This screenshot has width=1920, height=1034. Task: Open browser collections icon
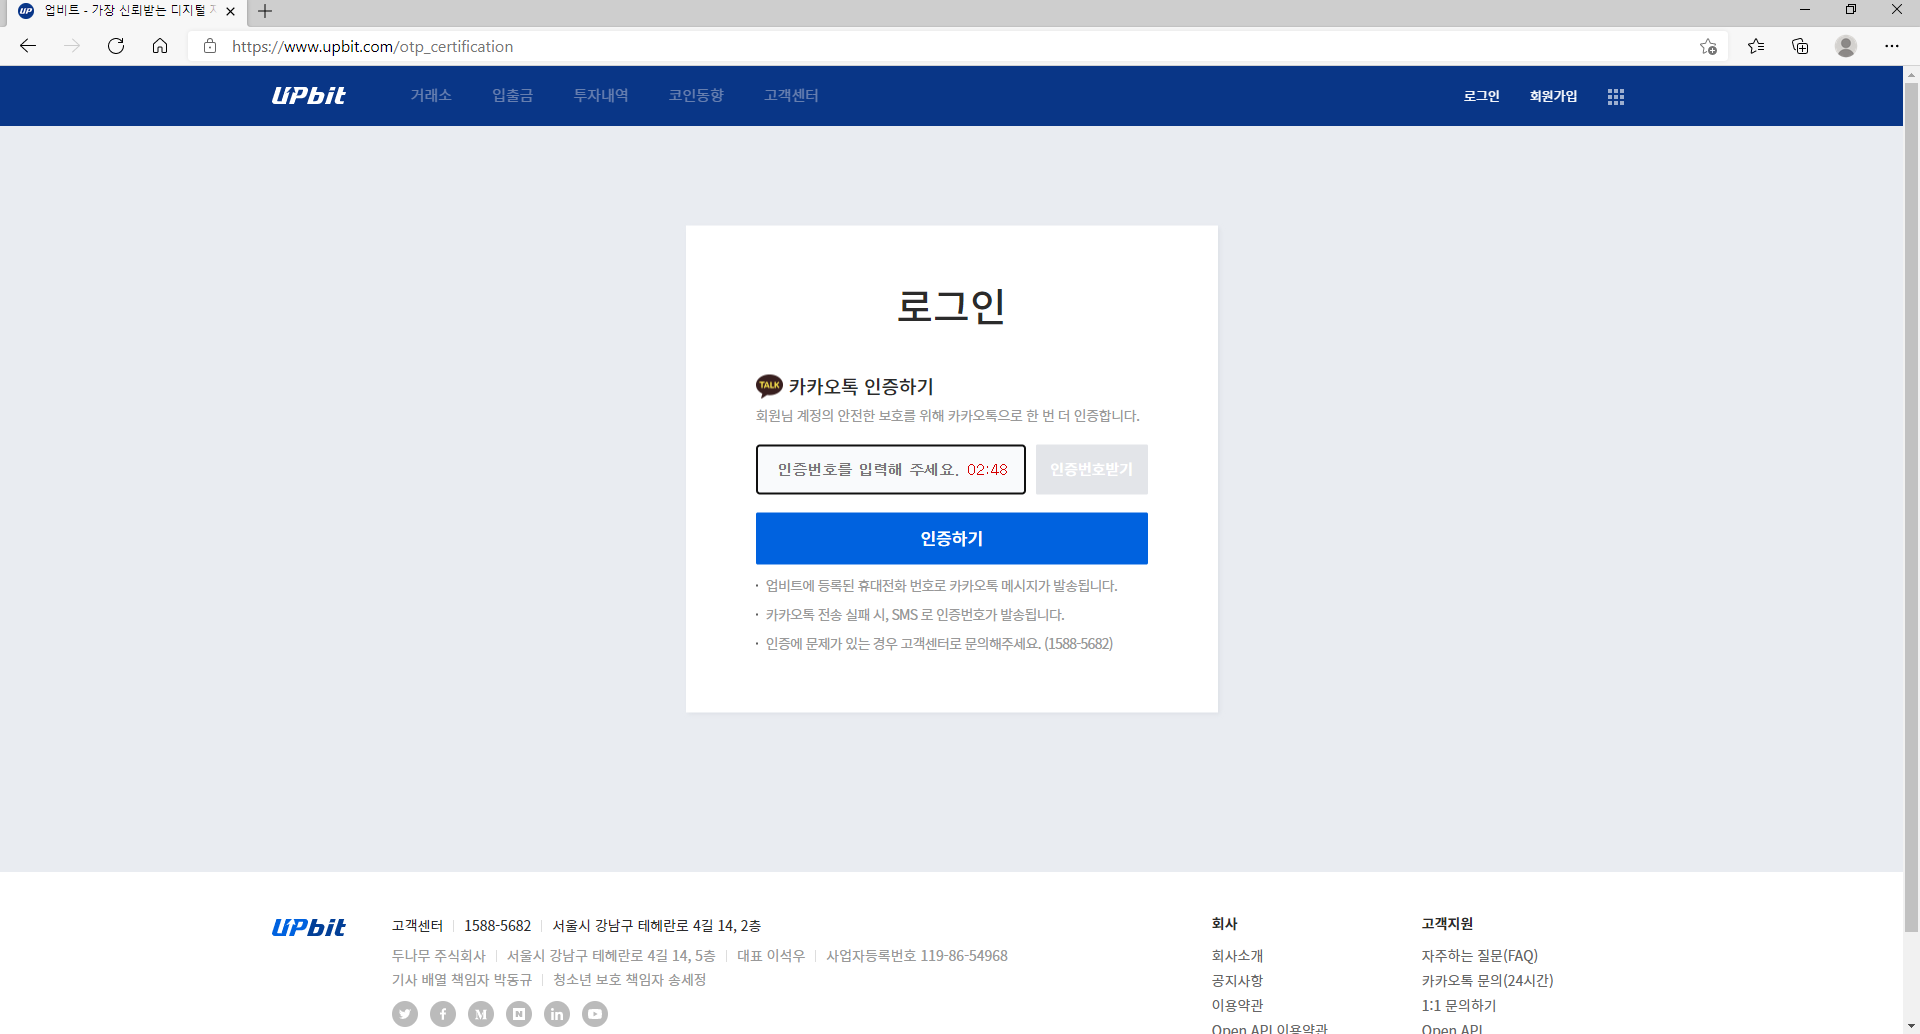click(1800, 46)
